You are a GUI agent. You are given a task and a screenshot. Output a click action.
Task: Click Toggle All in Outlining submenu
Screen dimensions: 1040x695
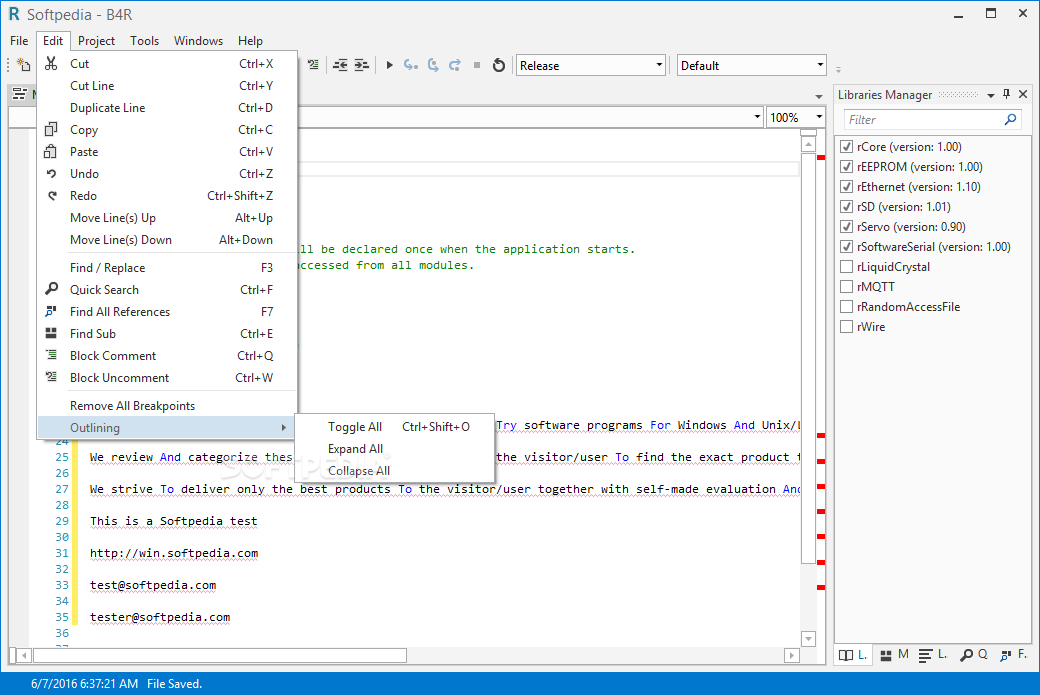point(395,427)
